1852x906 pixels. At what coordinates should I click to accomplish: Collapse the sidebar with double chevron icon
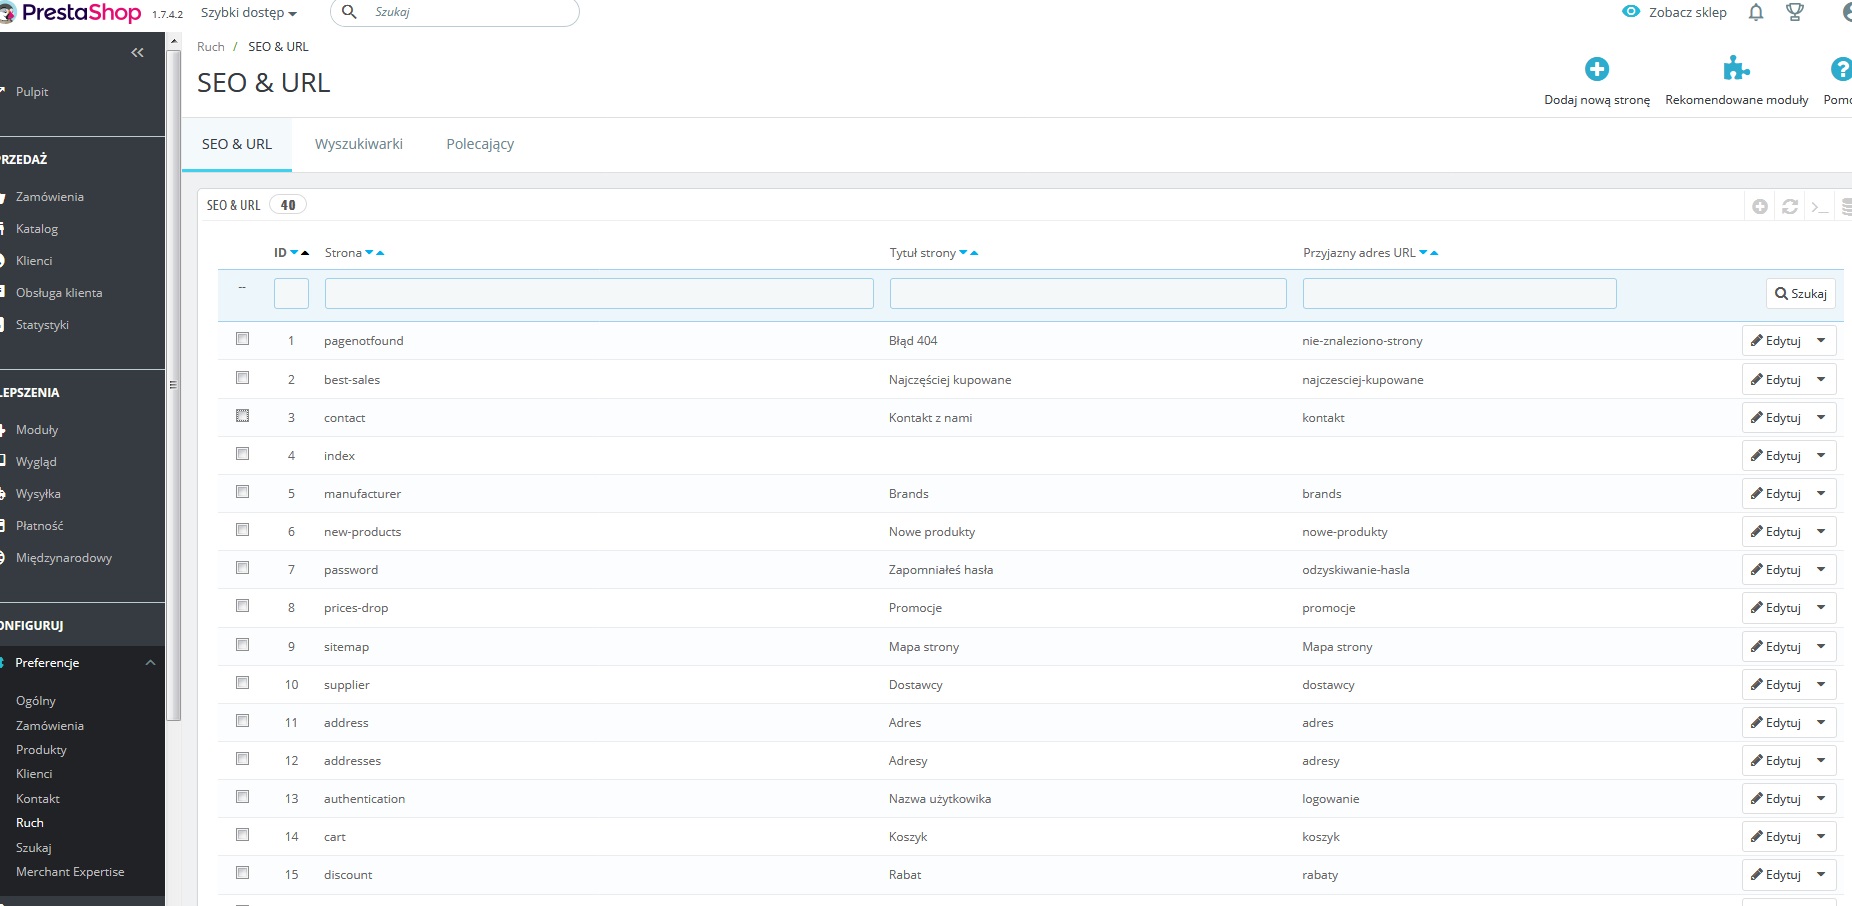pos(137,53)
